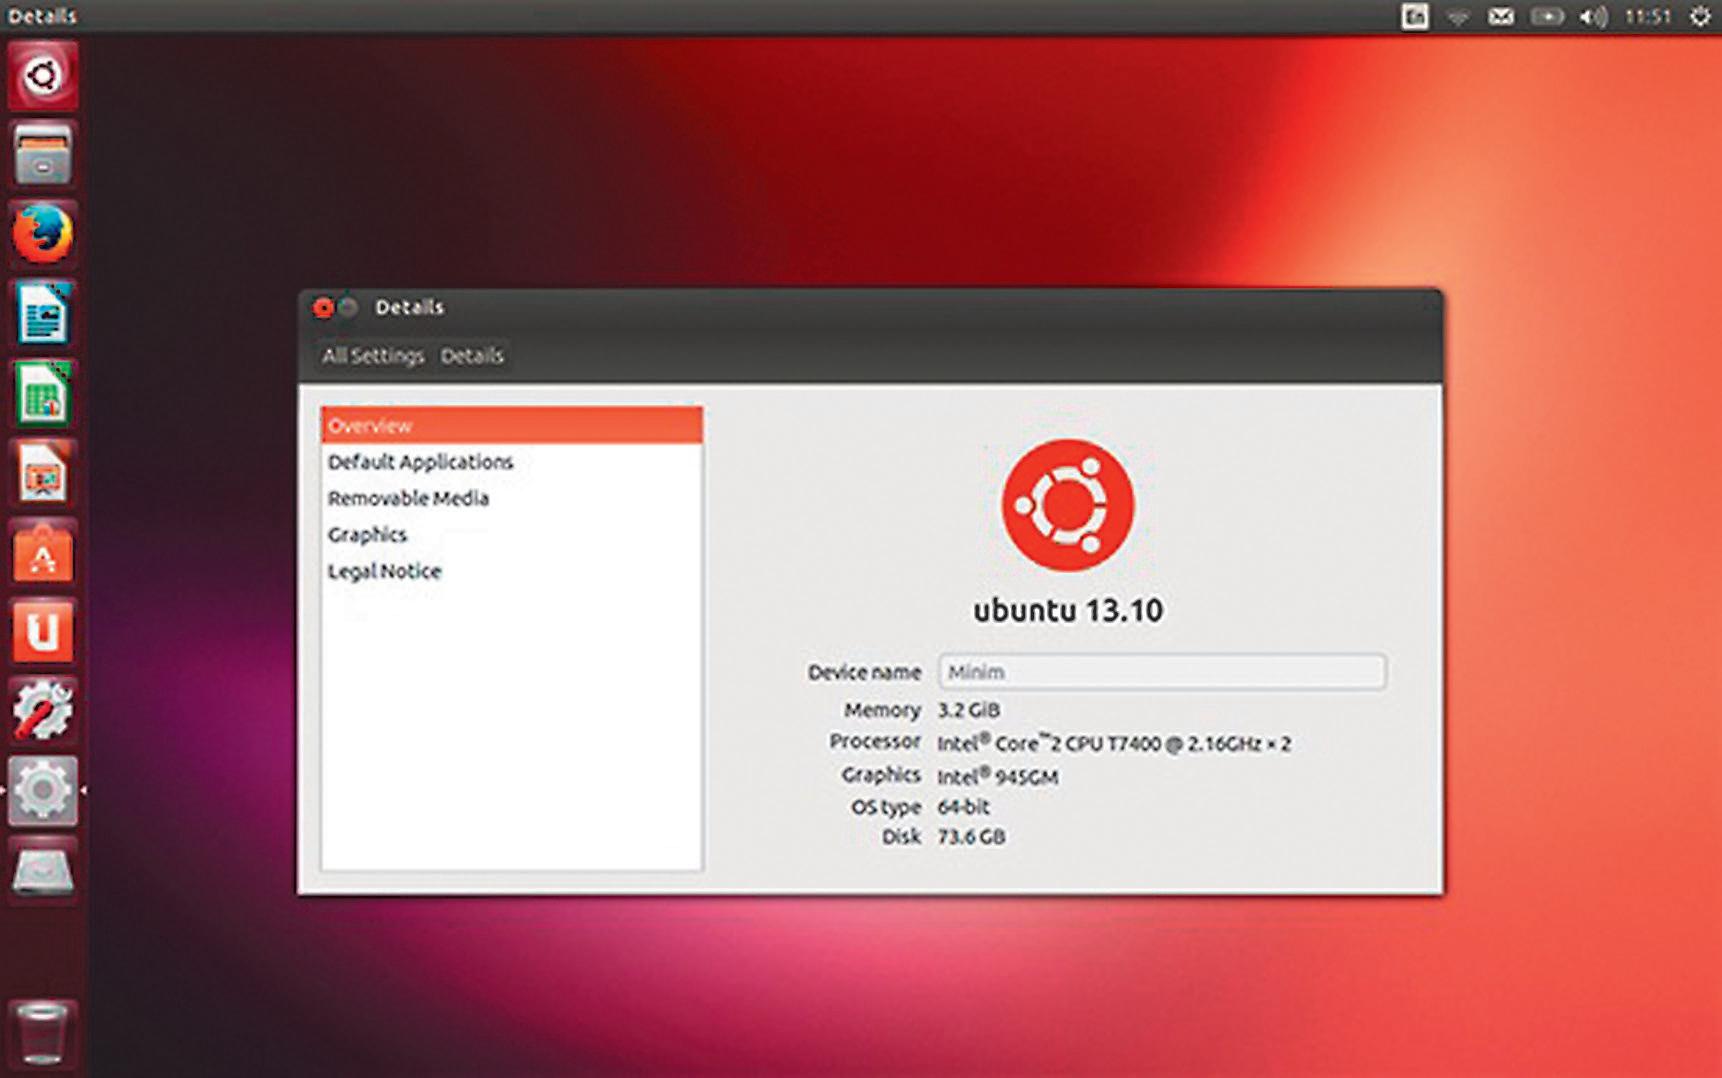This screenshot has width=1722, height=1078.
Task: Select Overview in the sidebar list
Action: click(x=512, y=425)
